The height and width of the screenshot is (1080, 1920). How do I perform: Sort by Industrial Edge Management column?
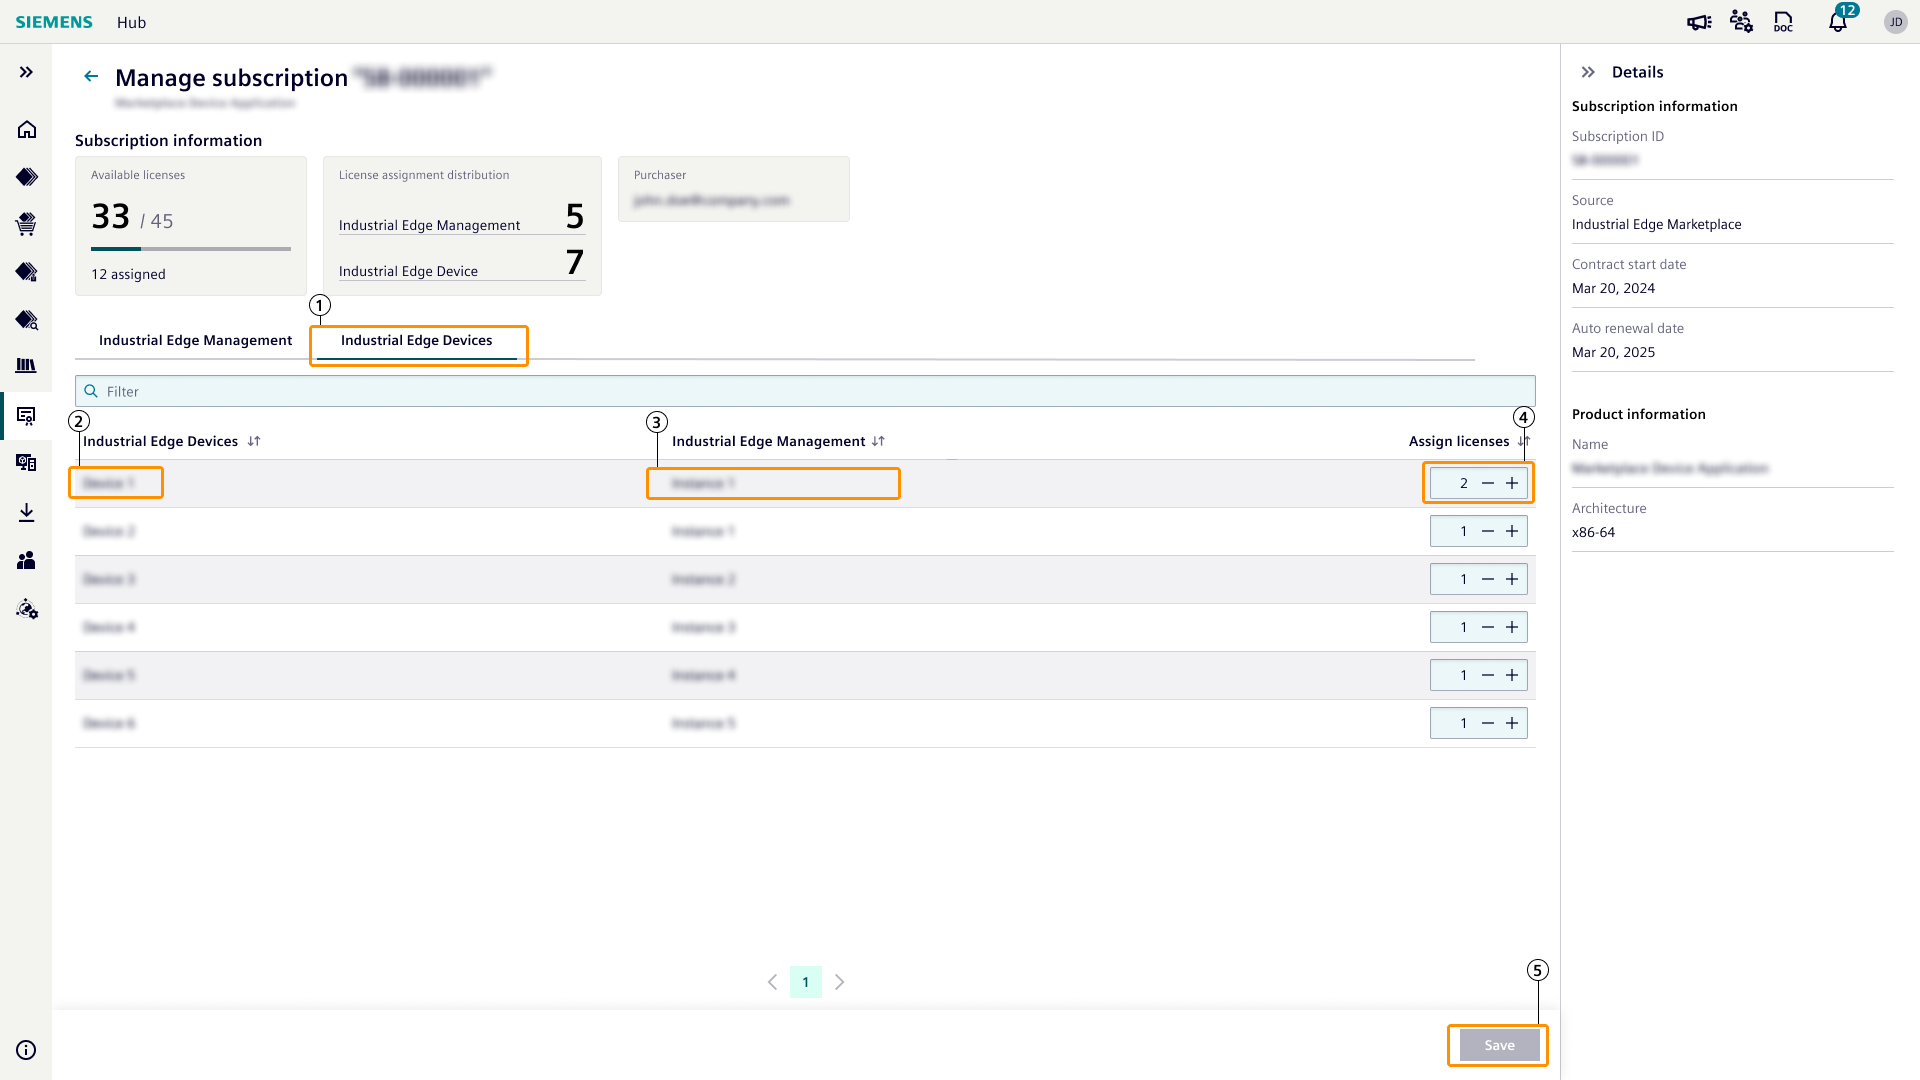coord(878,441)
